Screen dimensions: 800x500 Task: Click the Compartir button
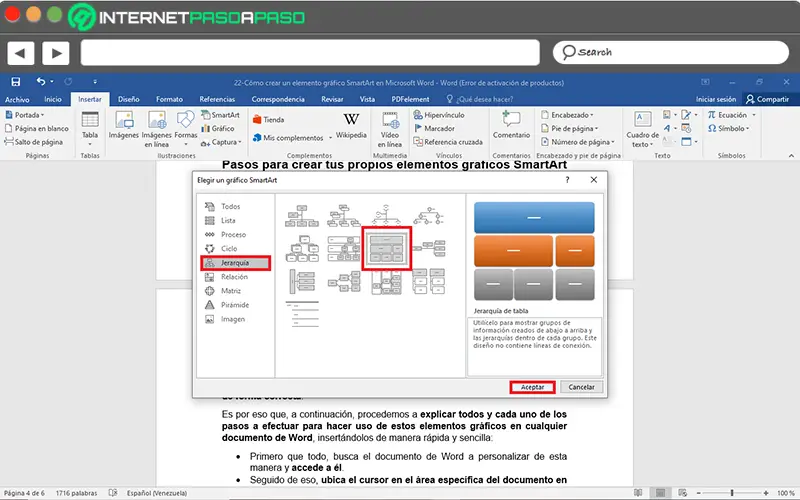click(767, 99)
